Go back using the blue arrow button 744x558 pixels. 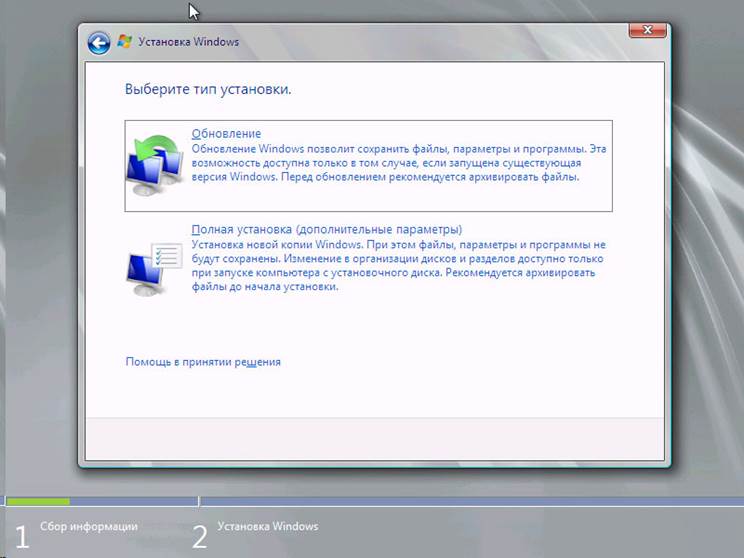tap(99, 44)
